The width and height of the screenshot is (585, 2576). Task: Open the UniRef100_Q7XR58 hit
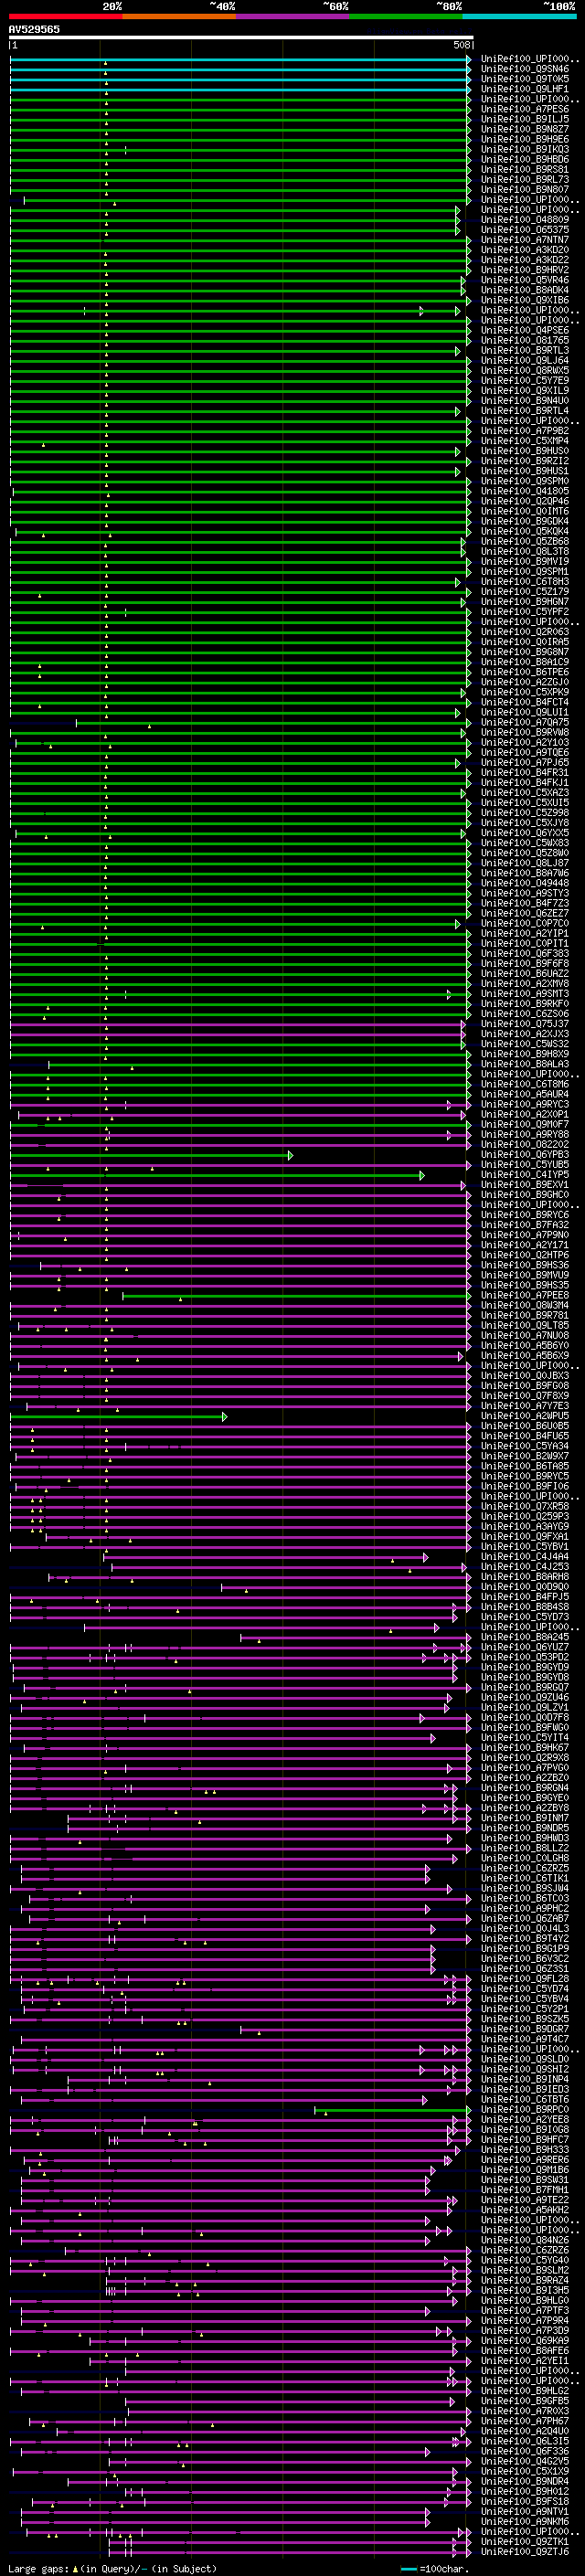525,1507
